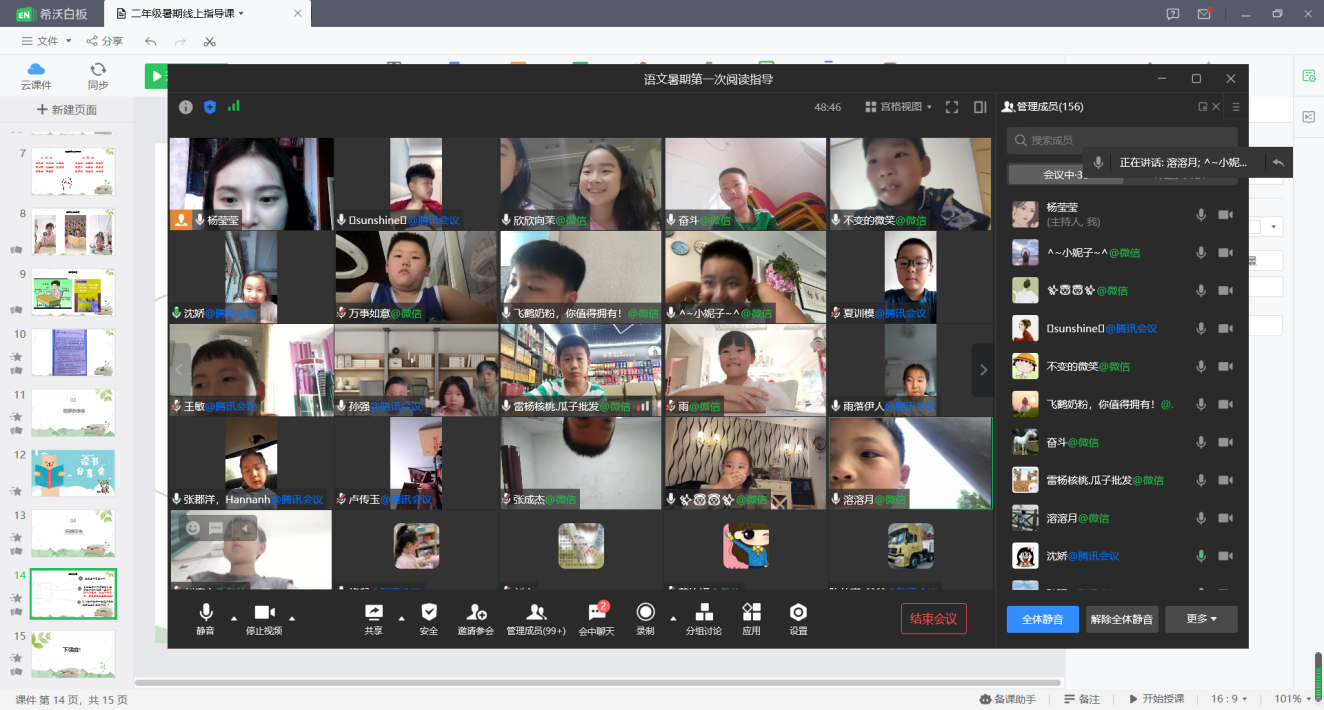This screenshot has width=1324, height=710.
Task: Open the 文件 menu dropdown
Action: pos(47,41)
